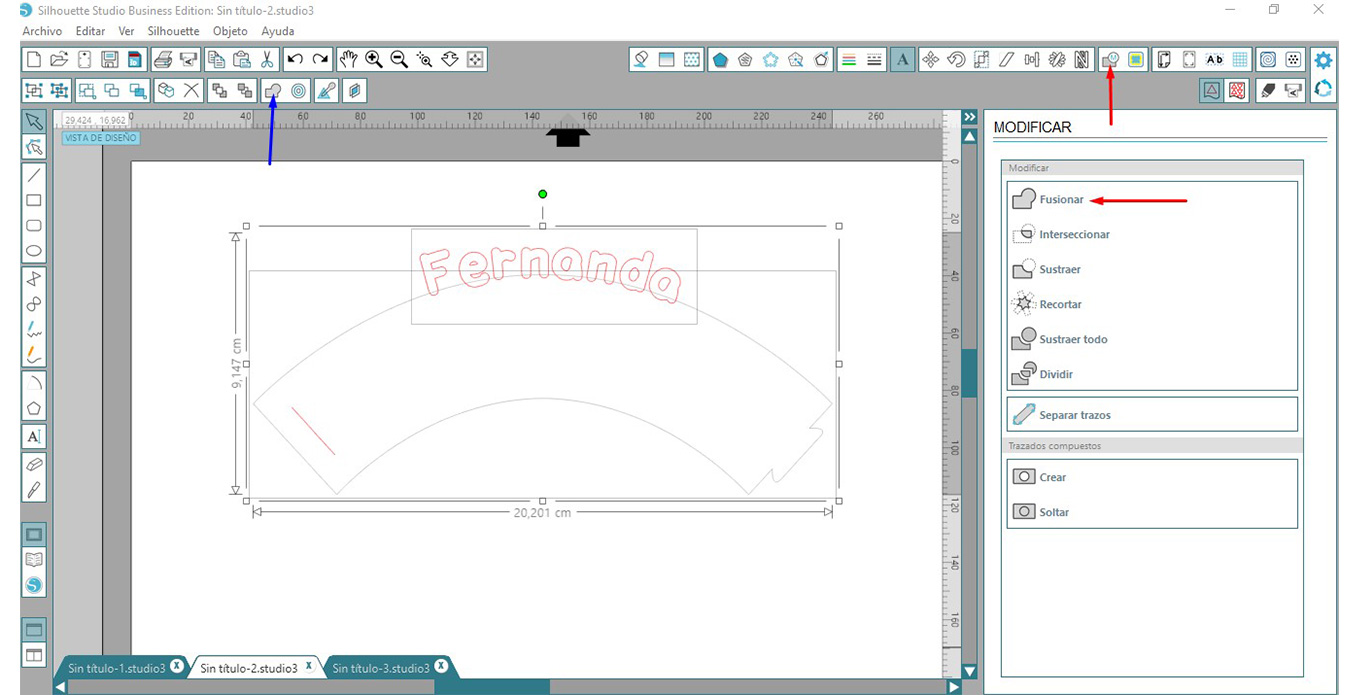The image size is (1362, 695).
Task: Cut with the scissors icon
Action: (267, 59)
